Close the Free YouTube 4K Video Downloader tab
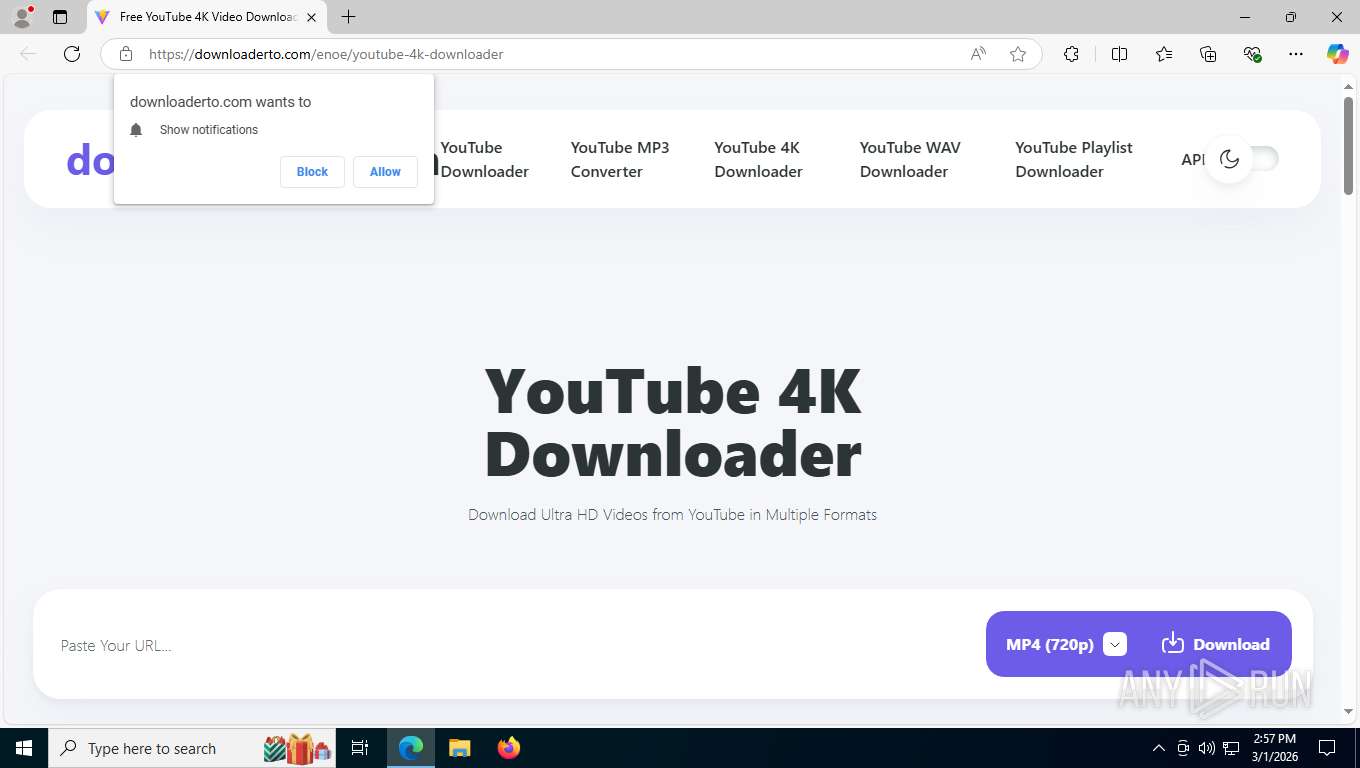Image resolution: width=1360 pixels, height=768 pixels. click(312, 17)
